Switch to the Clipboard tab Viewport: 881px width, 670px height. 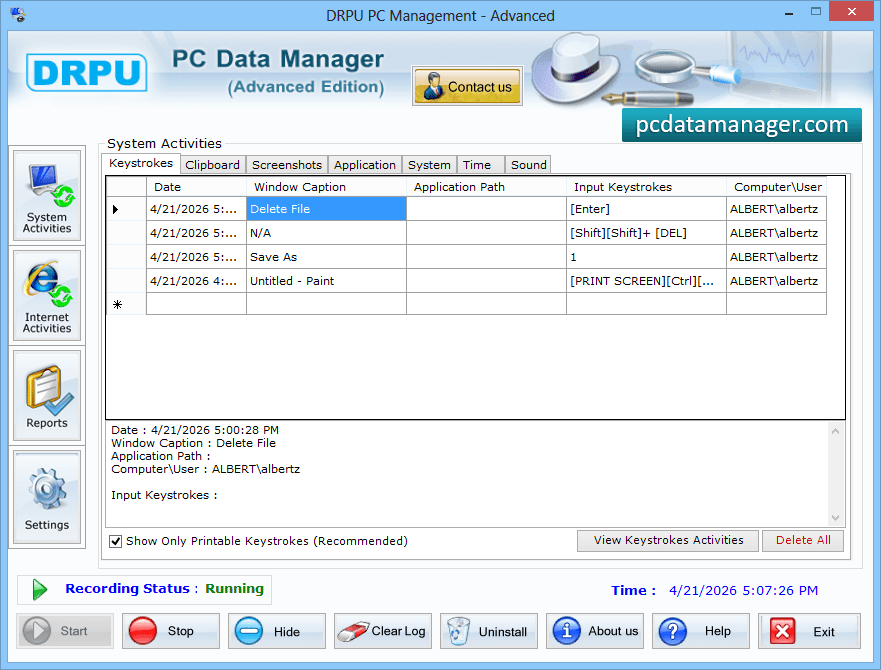tap(212, 165)
